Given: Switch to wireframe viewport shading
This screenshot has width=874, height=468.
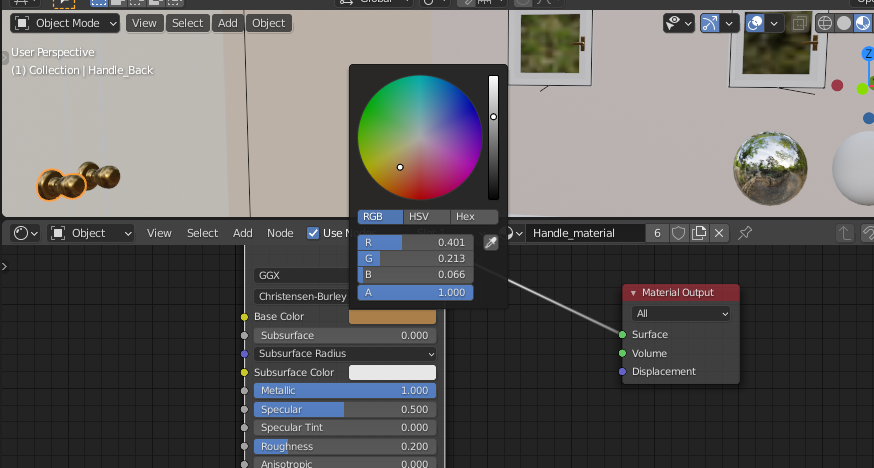Looking at the screenshot, I should 824,23.
